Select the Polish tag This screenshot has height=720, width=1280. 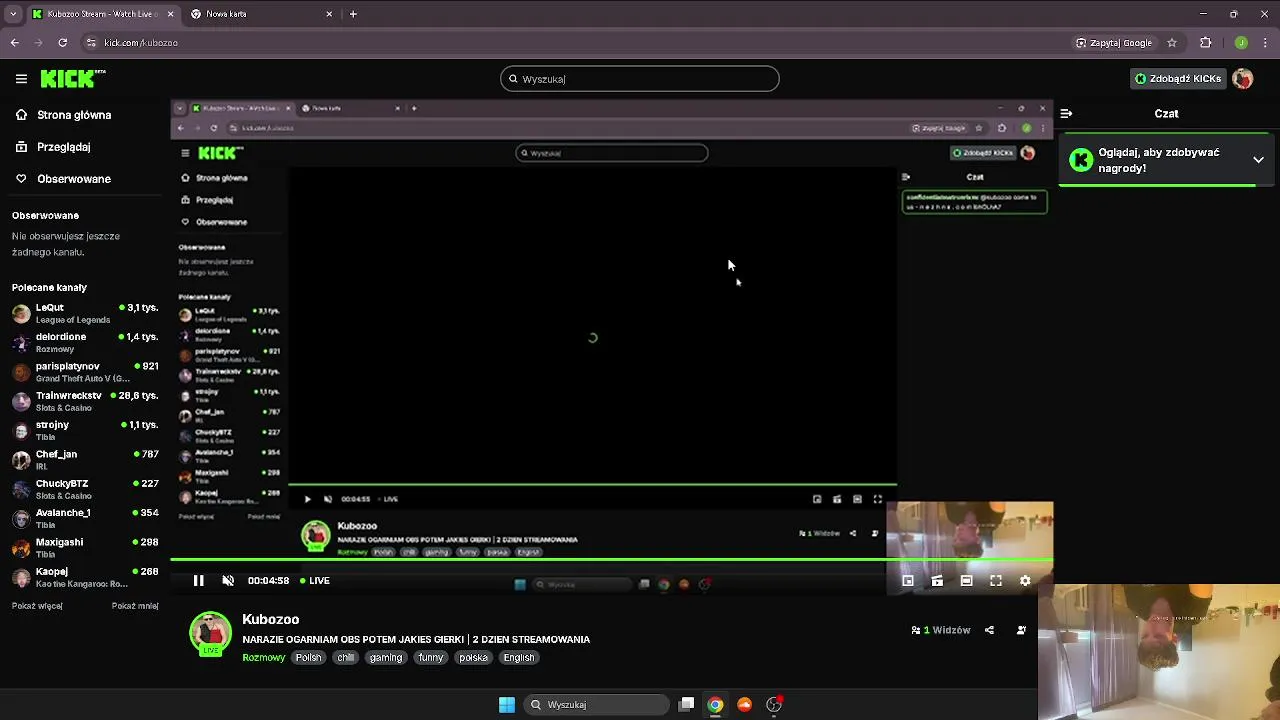click(x=308, y=658)
